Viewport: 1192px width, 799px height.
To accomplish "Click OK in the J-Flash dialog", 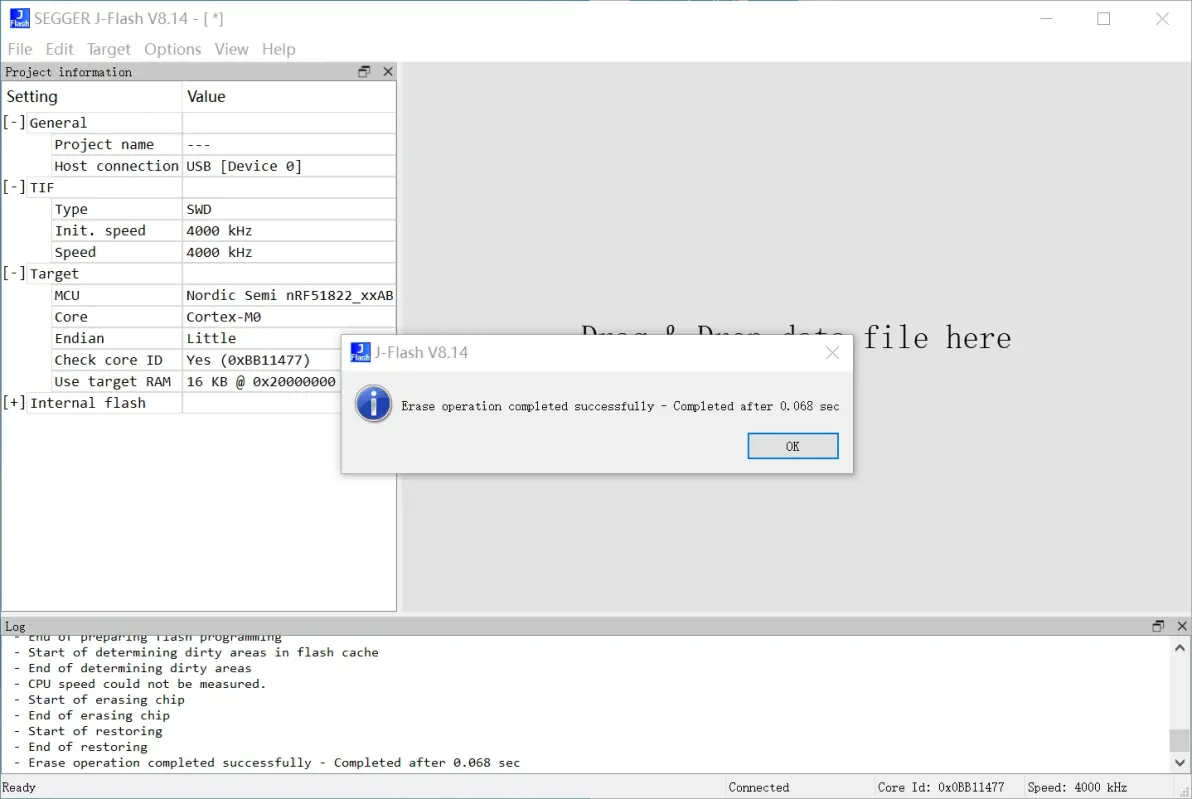I will 792,446.
